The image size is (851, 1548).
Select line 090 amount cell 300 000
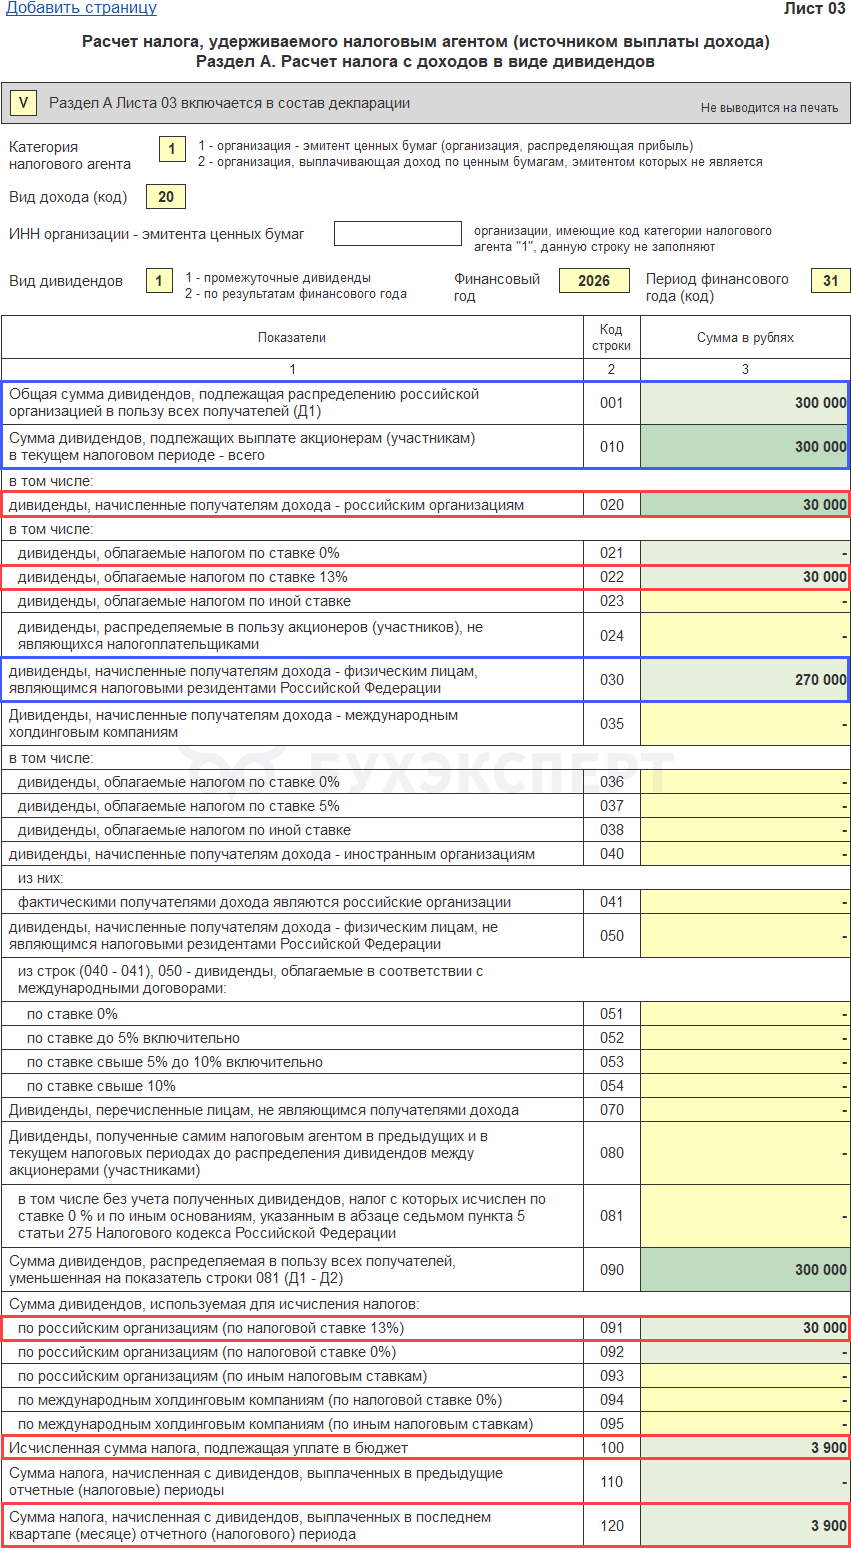(745, 1270)
